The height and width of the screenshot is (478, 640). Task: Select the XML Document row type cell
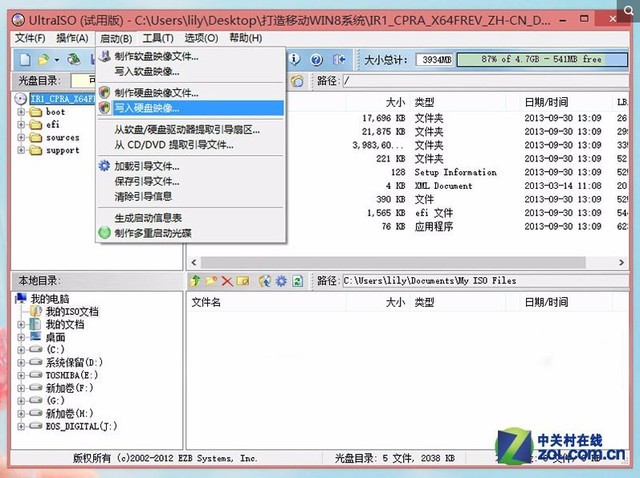[443, 186]
